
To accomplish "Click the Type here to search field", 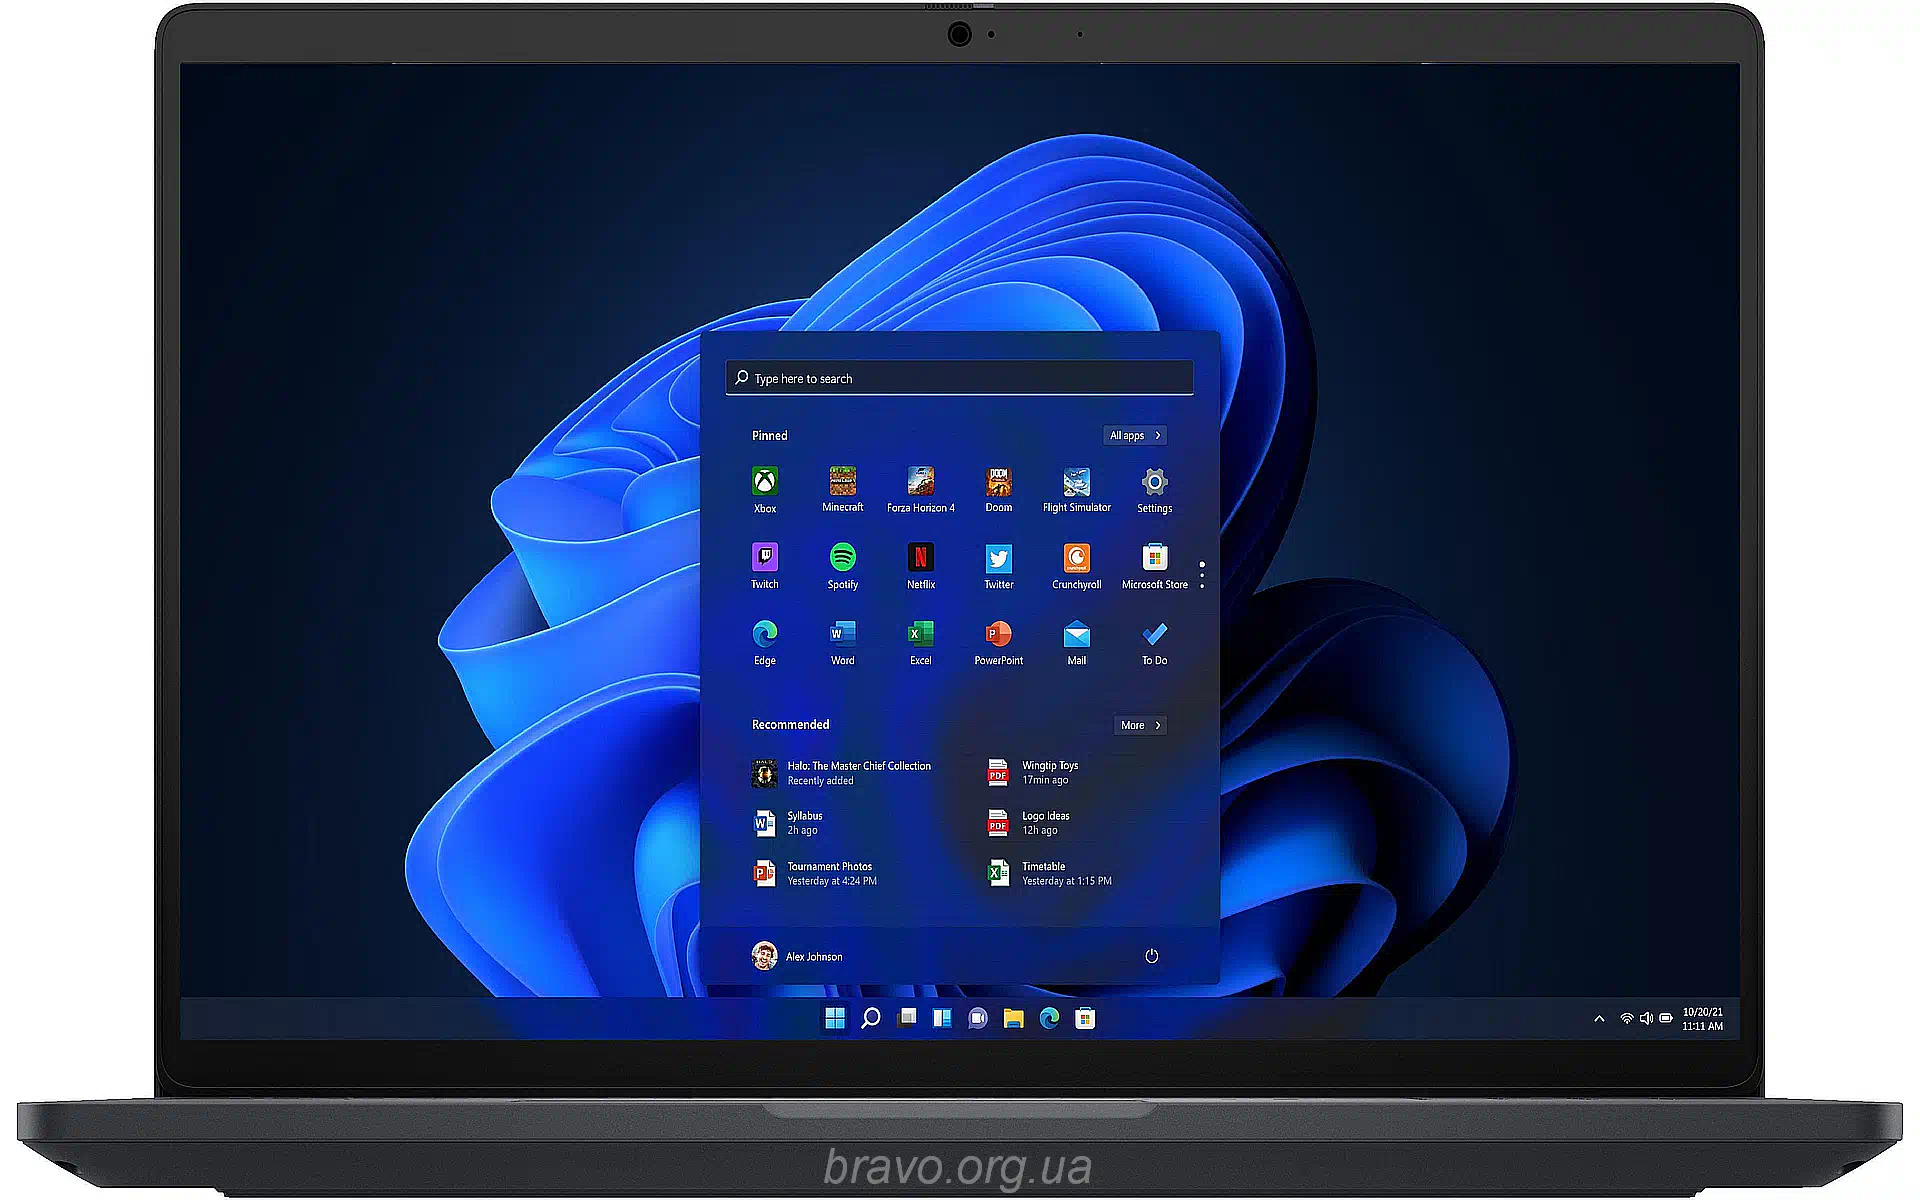I will click(958, 378).
